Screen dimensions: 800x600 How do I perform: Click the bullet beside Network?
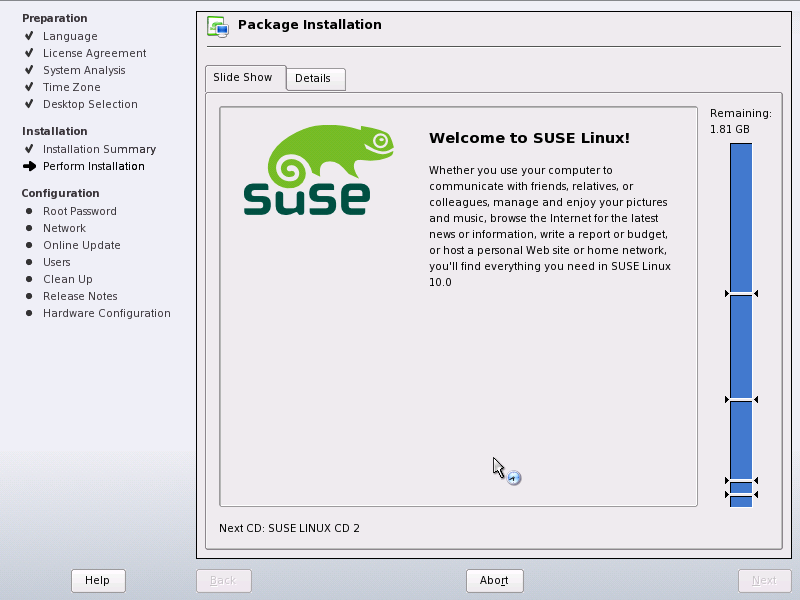(29, 228)
